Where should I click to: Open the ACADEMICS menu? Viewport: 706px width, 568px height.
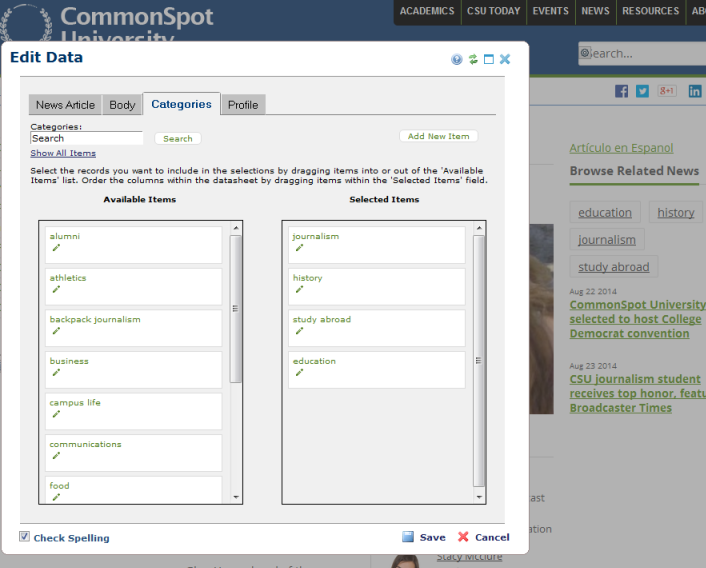pos(427,11)
